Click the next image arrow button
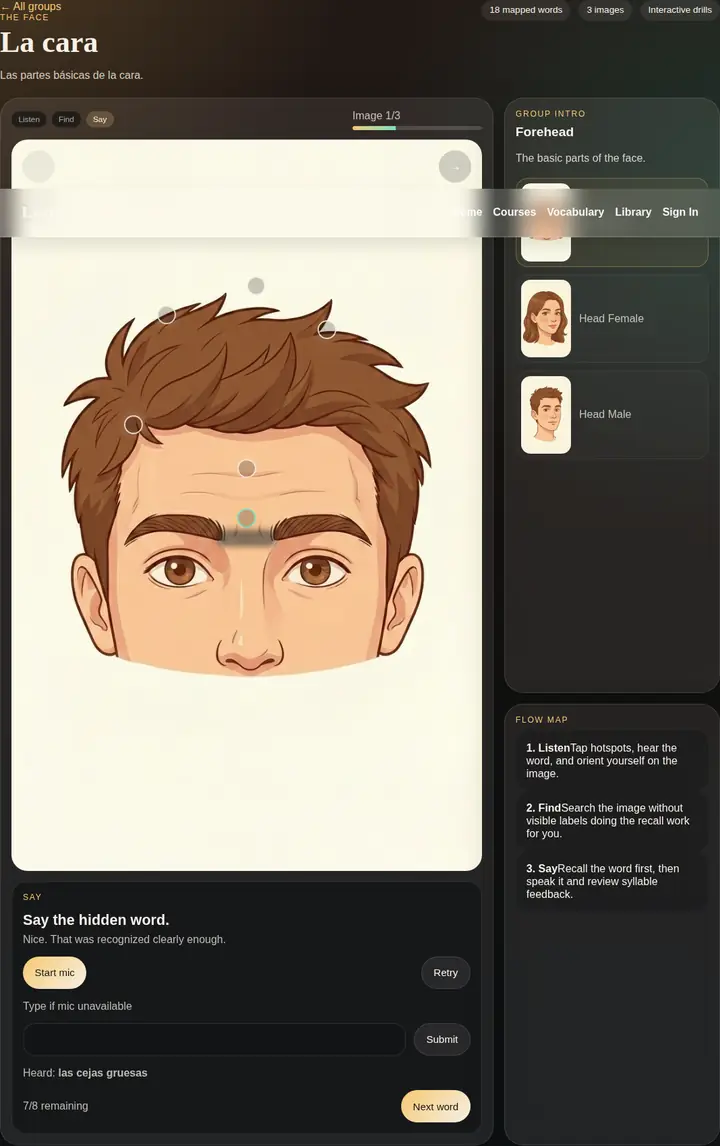 point(455,167)
